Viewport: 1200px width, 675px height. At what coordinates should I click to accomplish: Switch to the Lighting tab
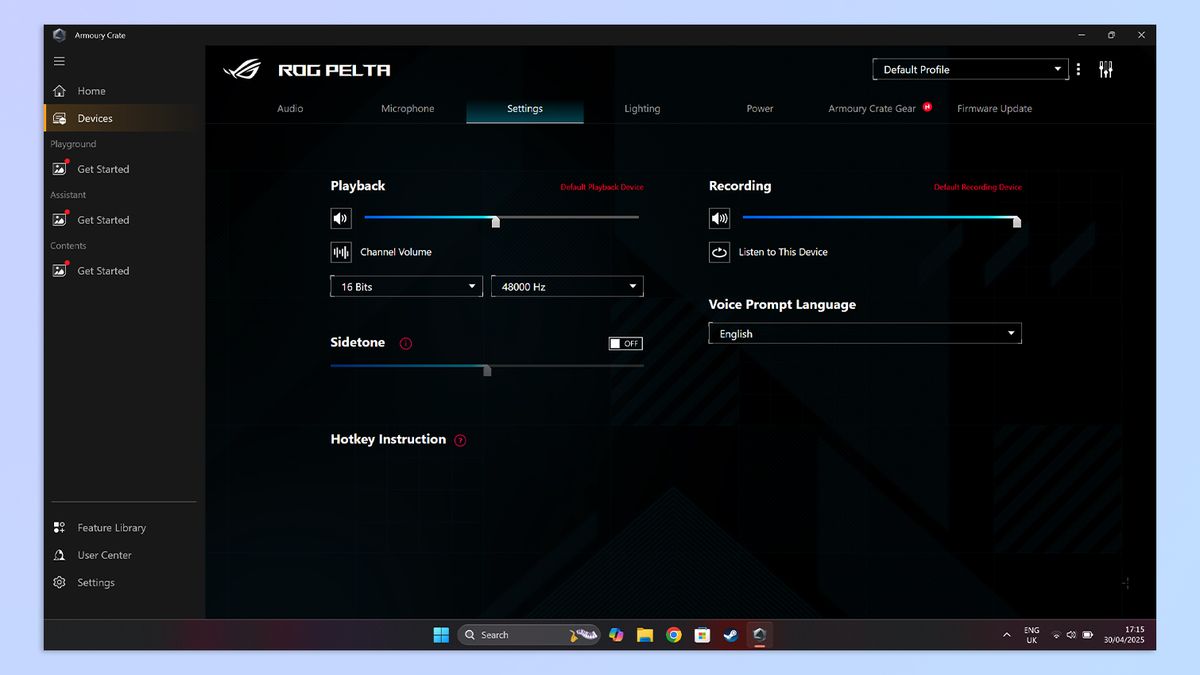pos(642,108)
